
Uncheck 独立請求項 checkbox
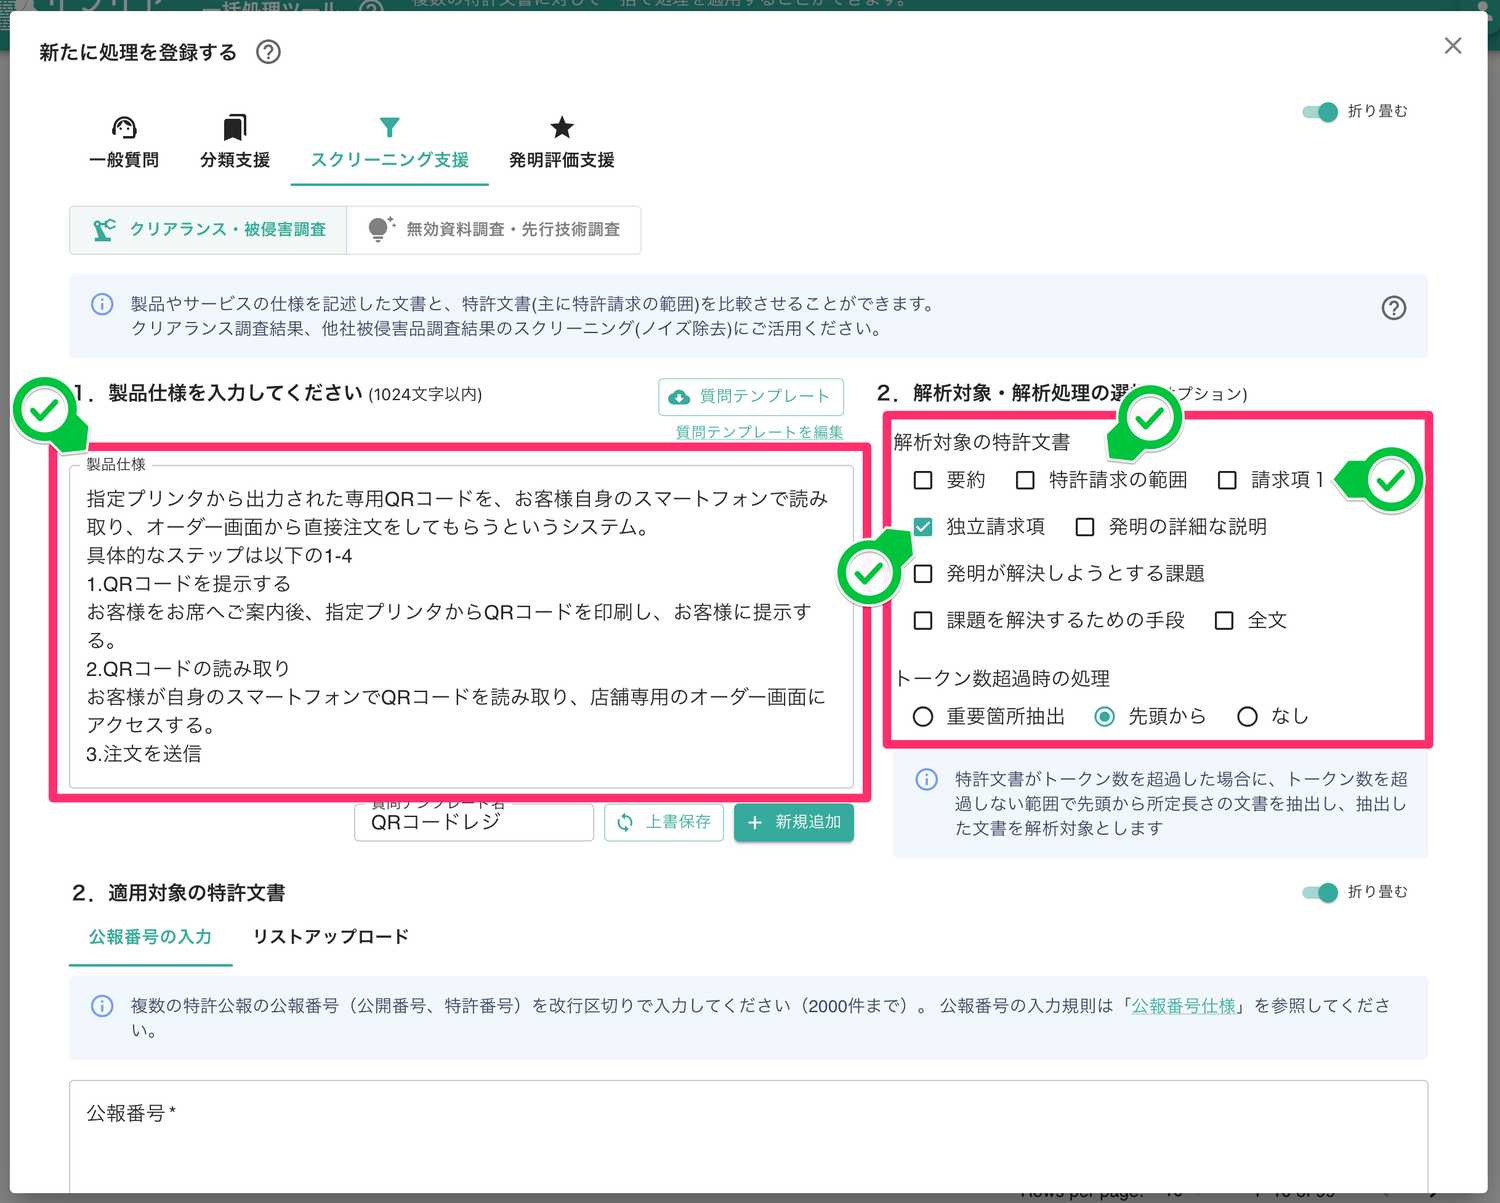[x=923, y=527]
